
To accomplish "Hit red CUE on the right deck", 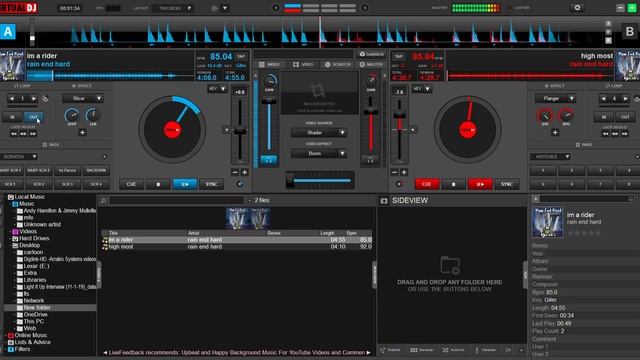I will tap(427, 184).
